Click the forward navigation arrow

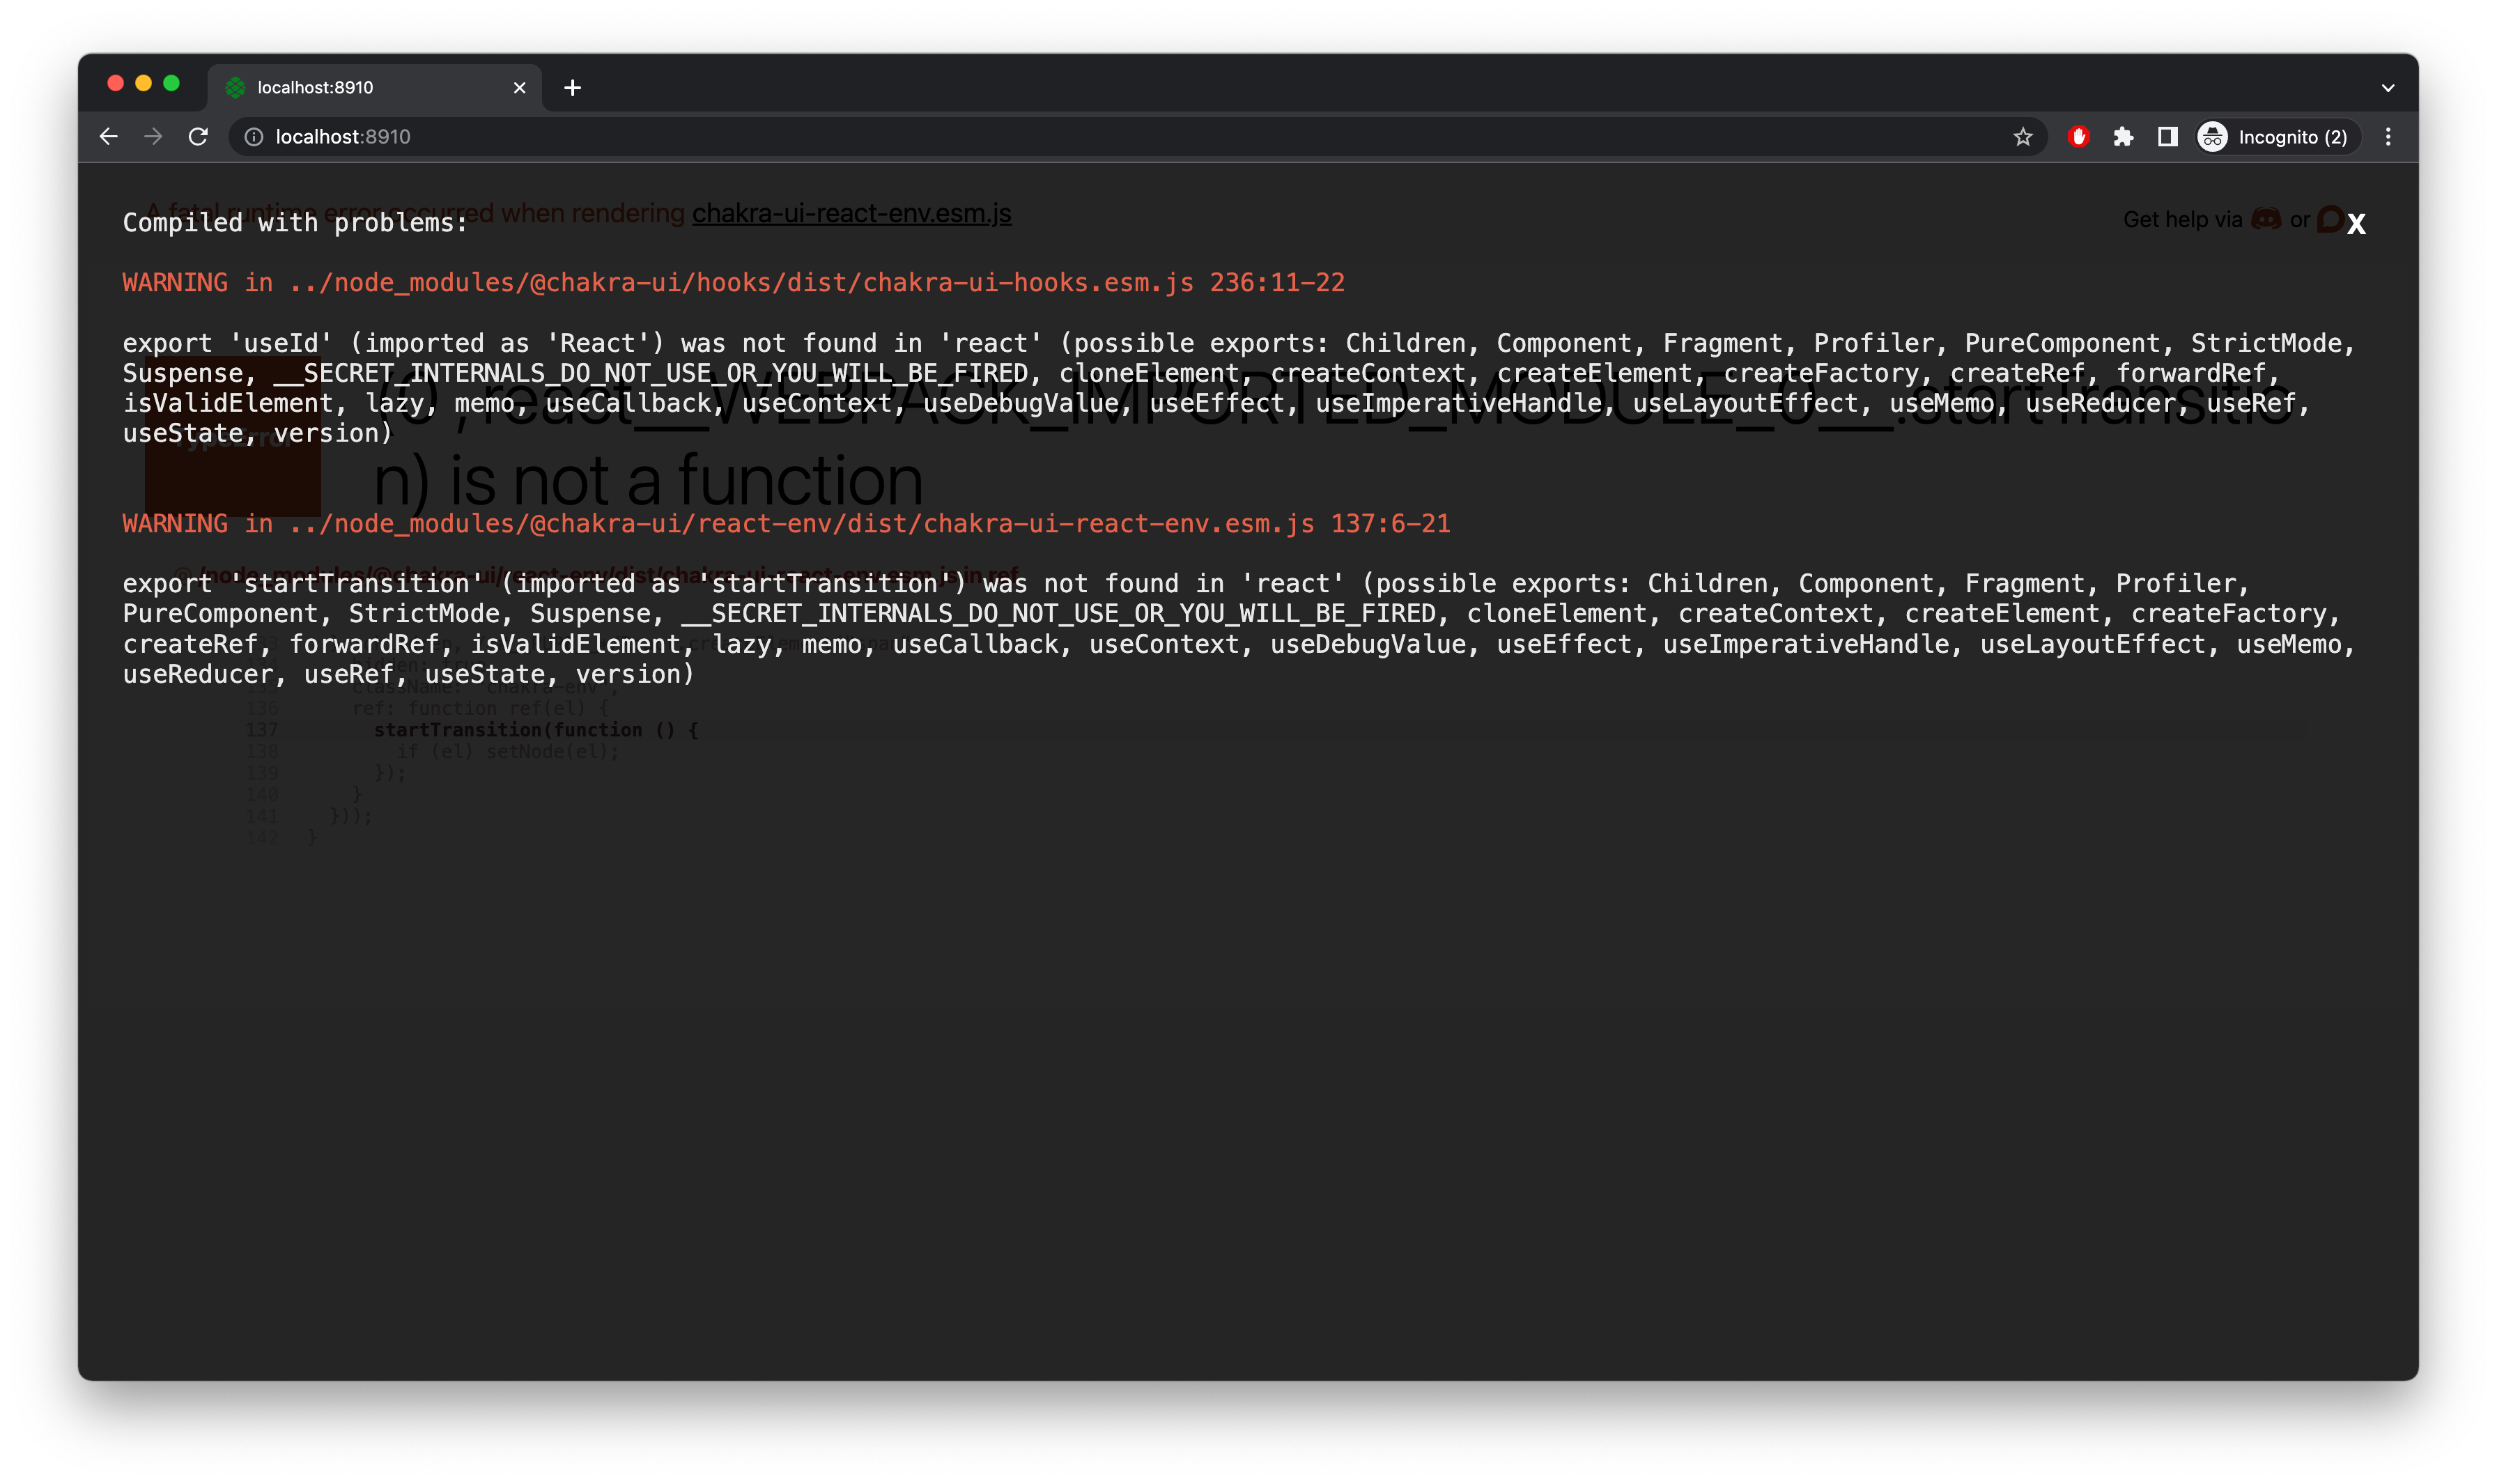pos(153,137)
